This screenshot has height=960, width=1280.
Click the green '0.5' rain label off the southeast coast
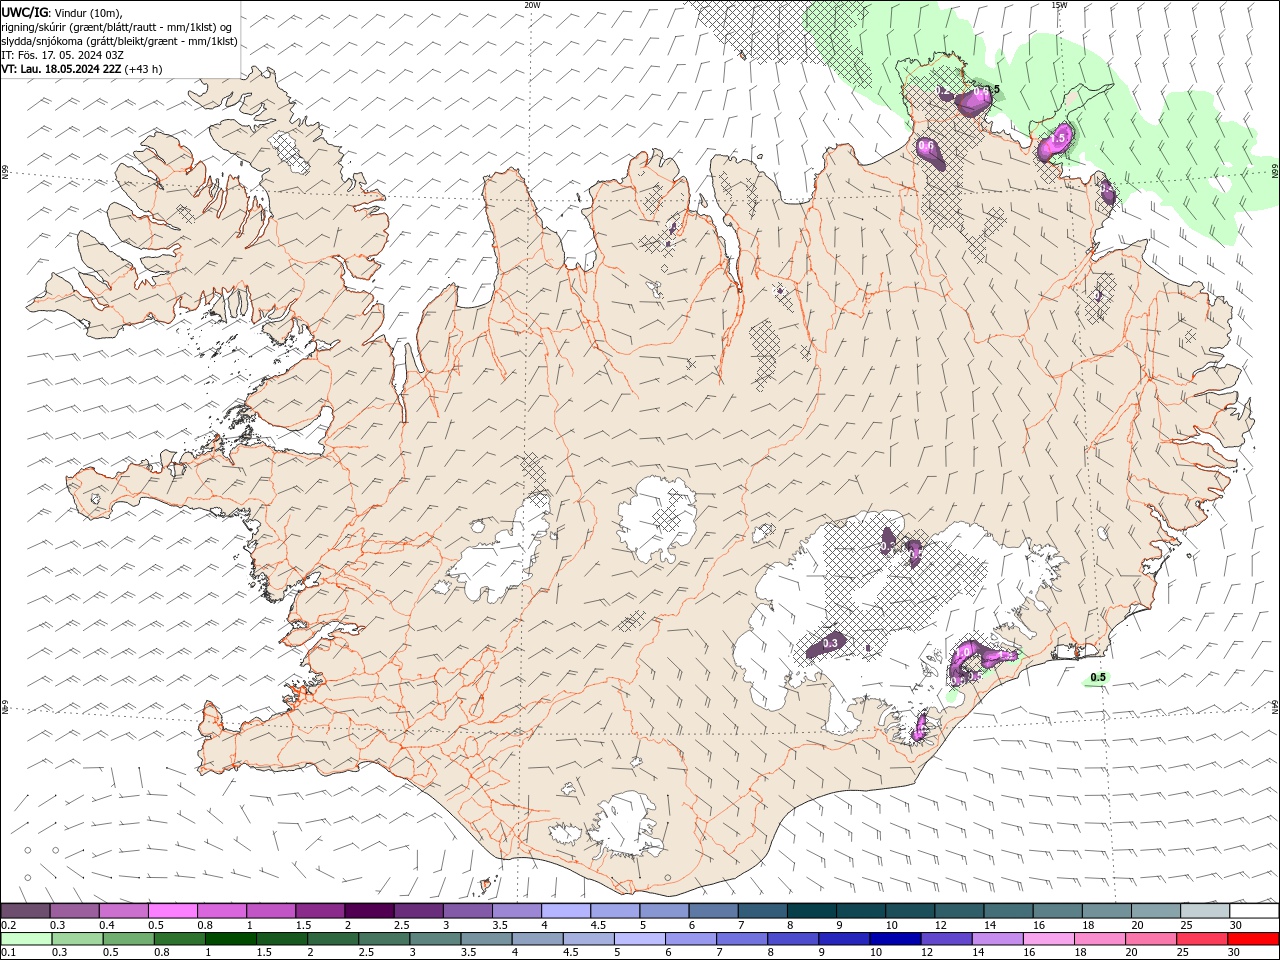[x=1098, y=678]
